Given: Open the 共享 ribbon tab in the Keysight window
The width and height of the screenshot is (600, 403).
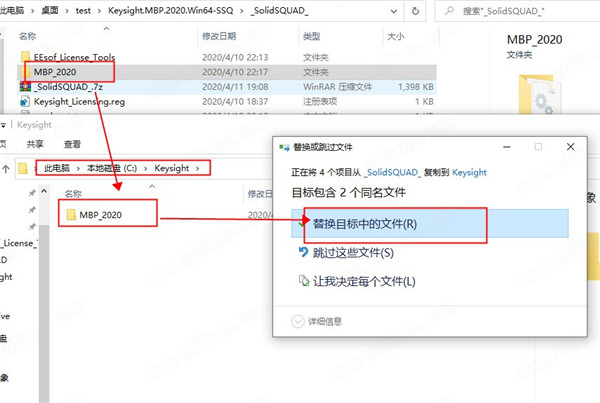Looking at the screenshot, I should pyautogui.click(x=35, y=144).
